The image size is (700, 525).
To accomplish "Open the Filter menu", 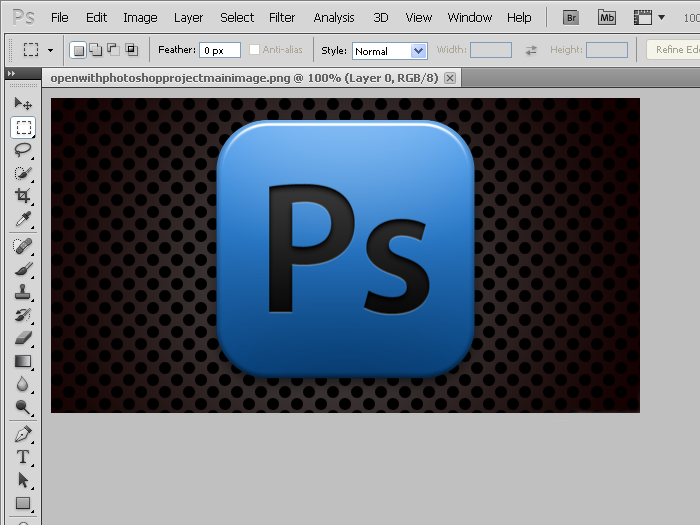I will (x=282, y=18).
